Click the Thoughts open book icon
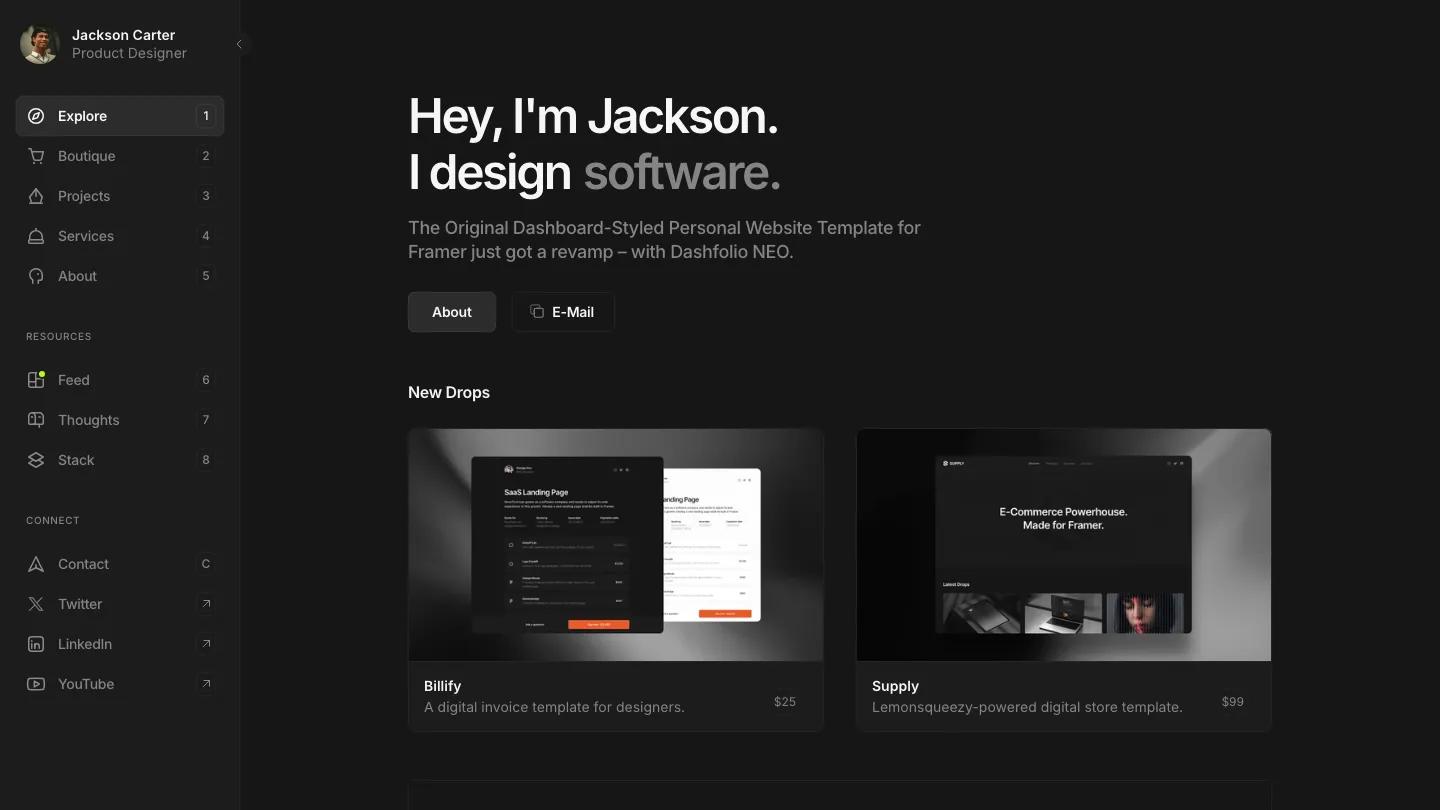Viewport: 1440px width, 810px height. coord(36,420)
